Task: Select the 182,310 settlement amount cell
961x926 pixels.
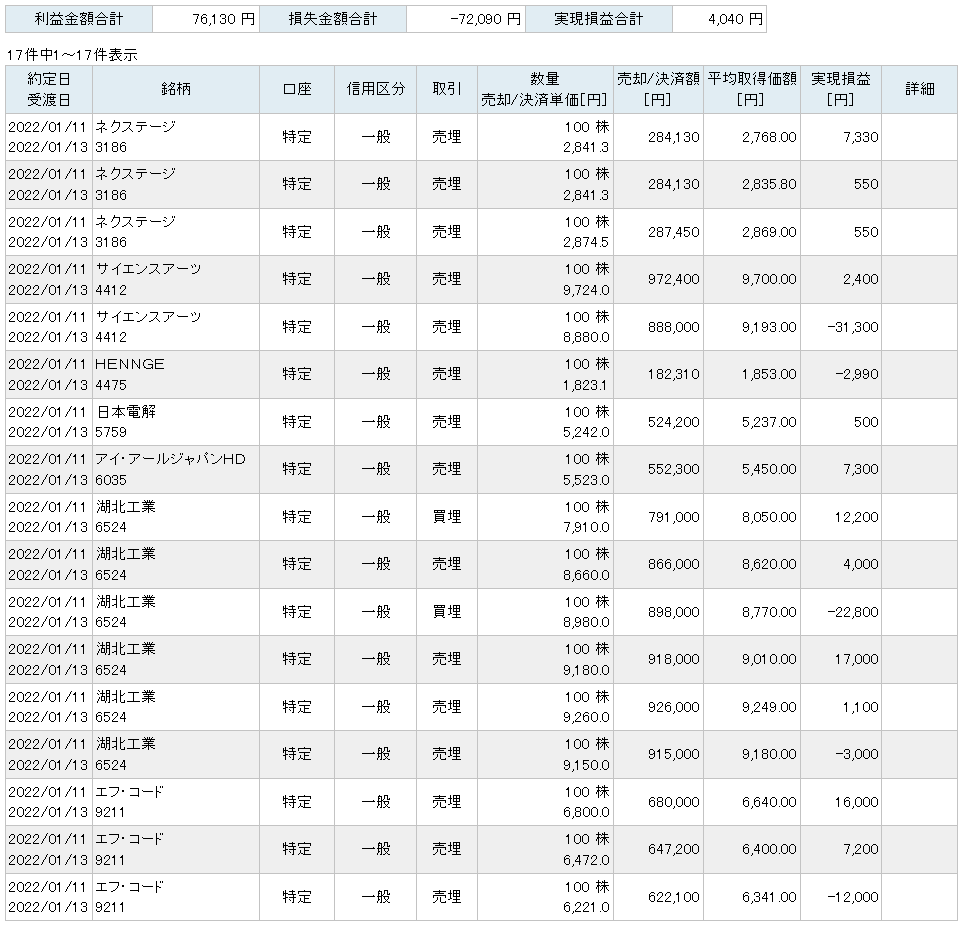Action: 659,374
